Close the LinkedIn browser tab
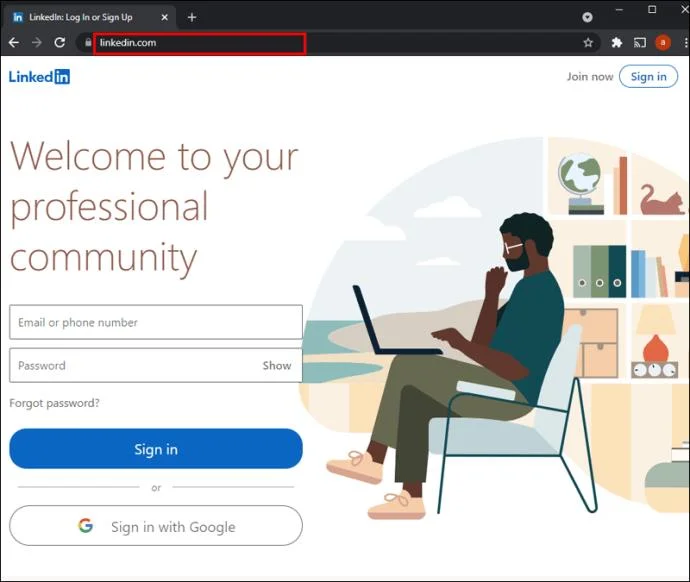Image resolution: width=690 pixels, height=582 pixels. click(165, 17)
